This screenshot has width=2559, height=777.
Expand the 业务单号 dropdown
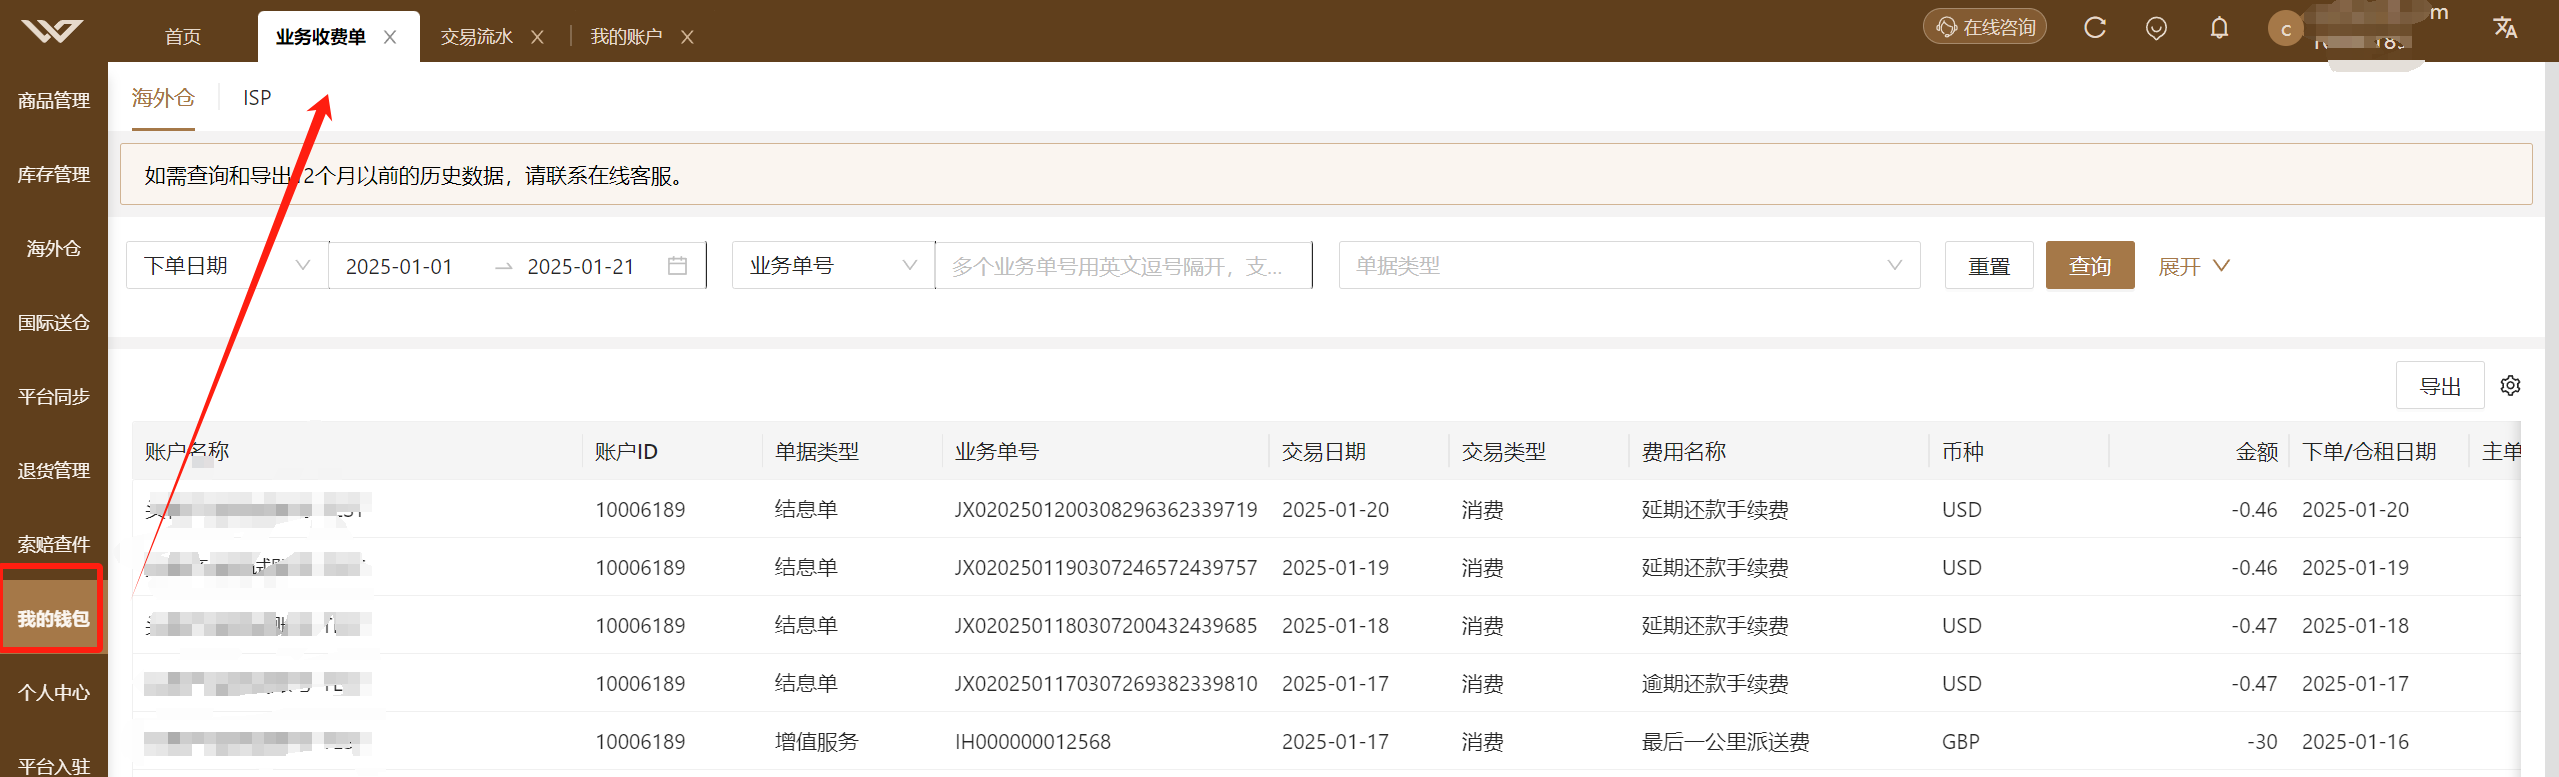833,266
